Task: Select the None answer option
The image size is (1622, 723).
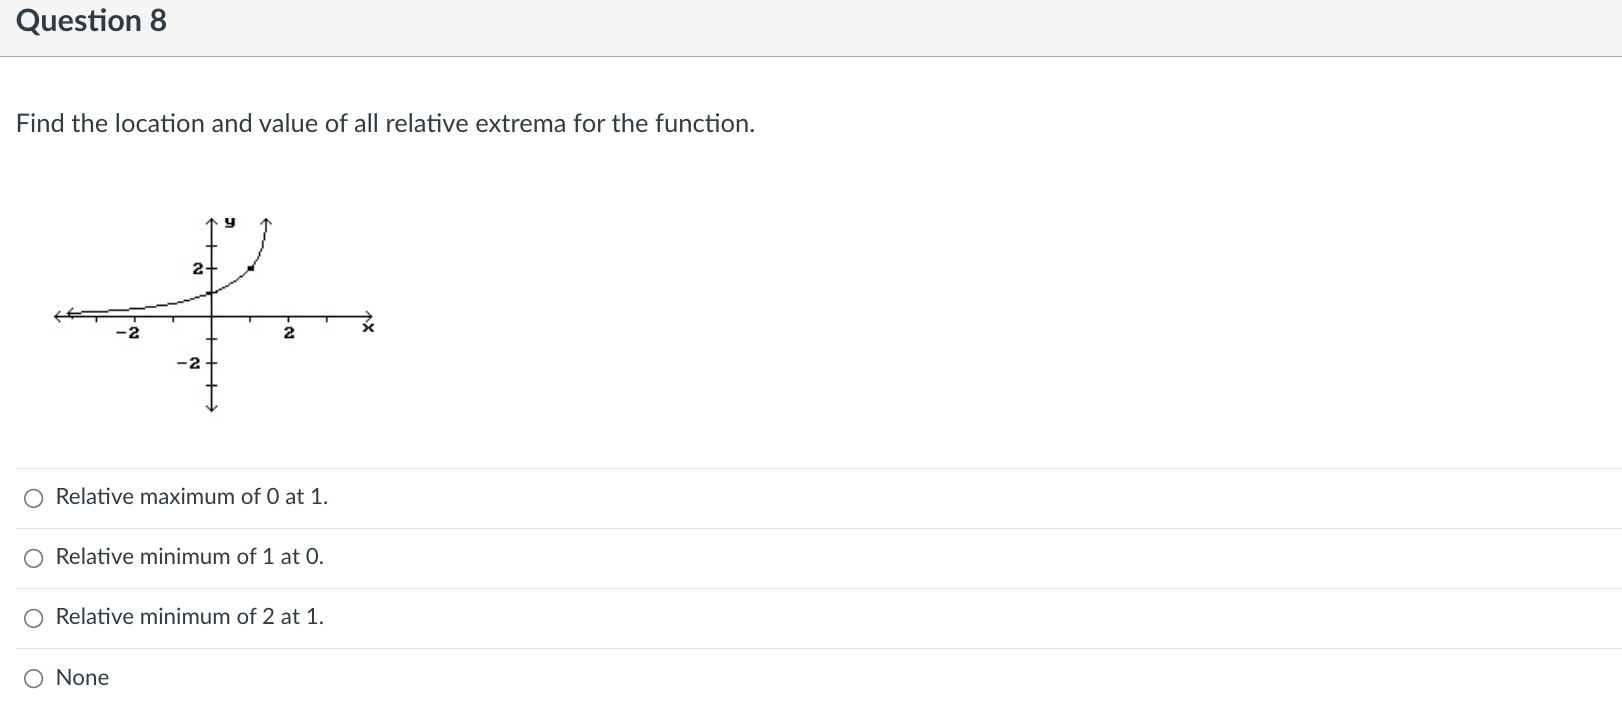Action: (x=33, y=678)
